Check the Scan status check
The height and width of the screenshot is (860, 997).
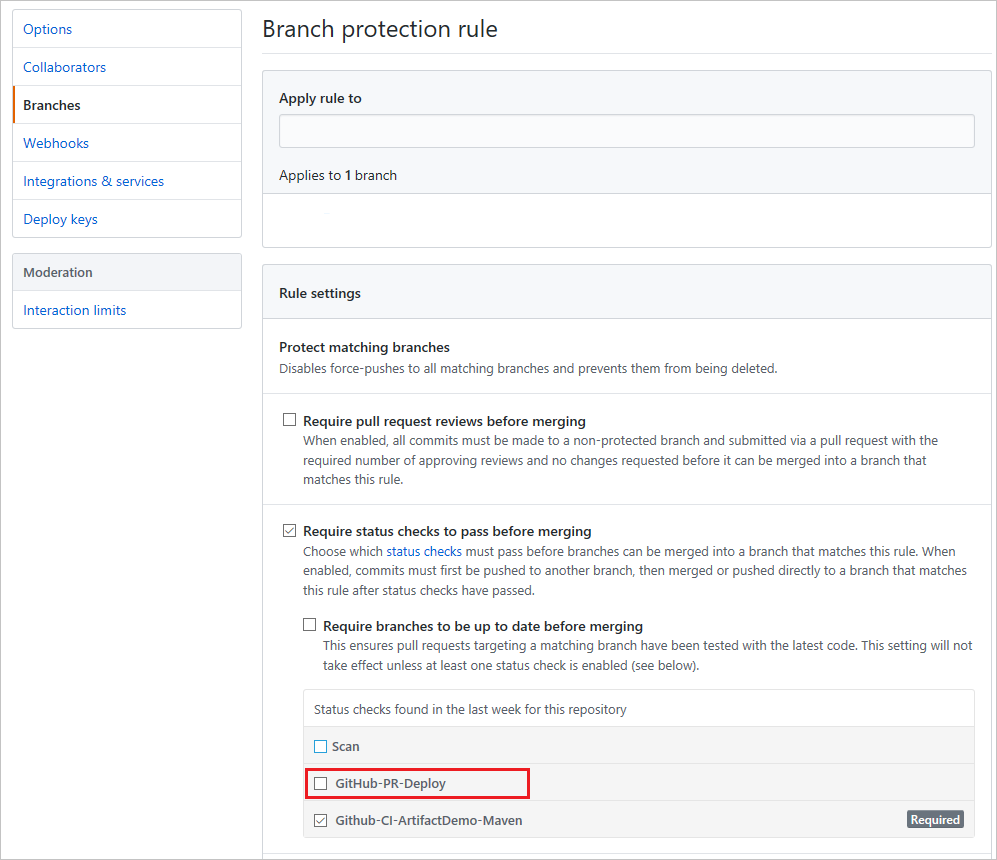[319, 746]
